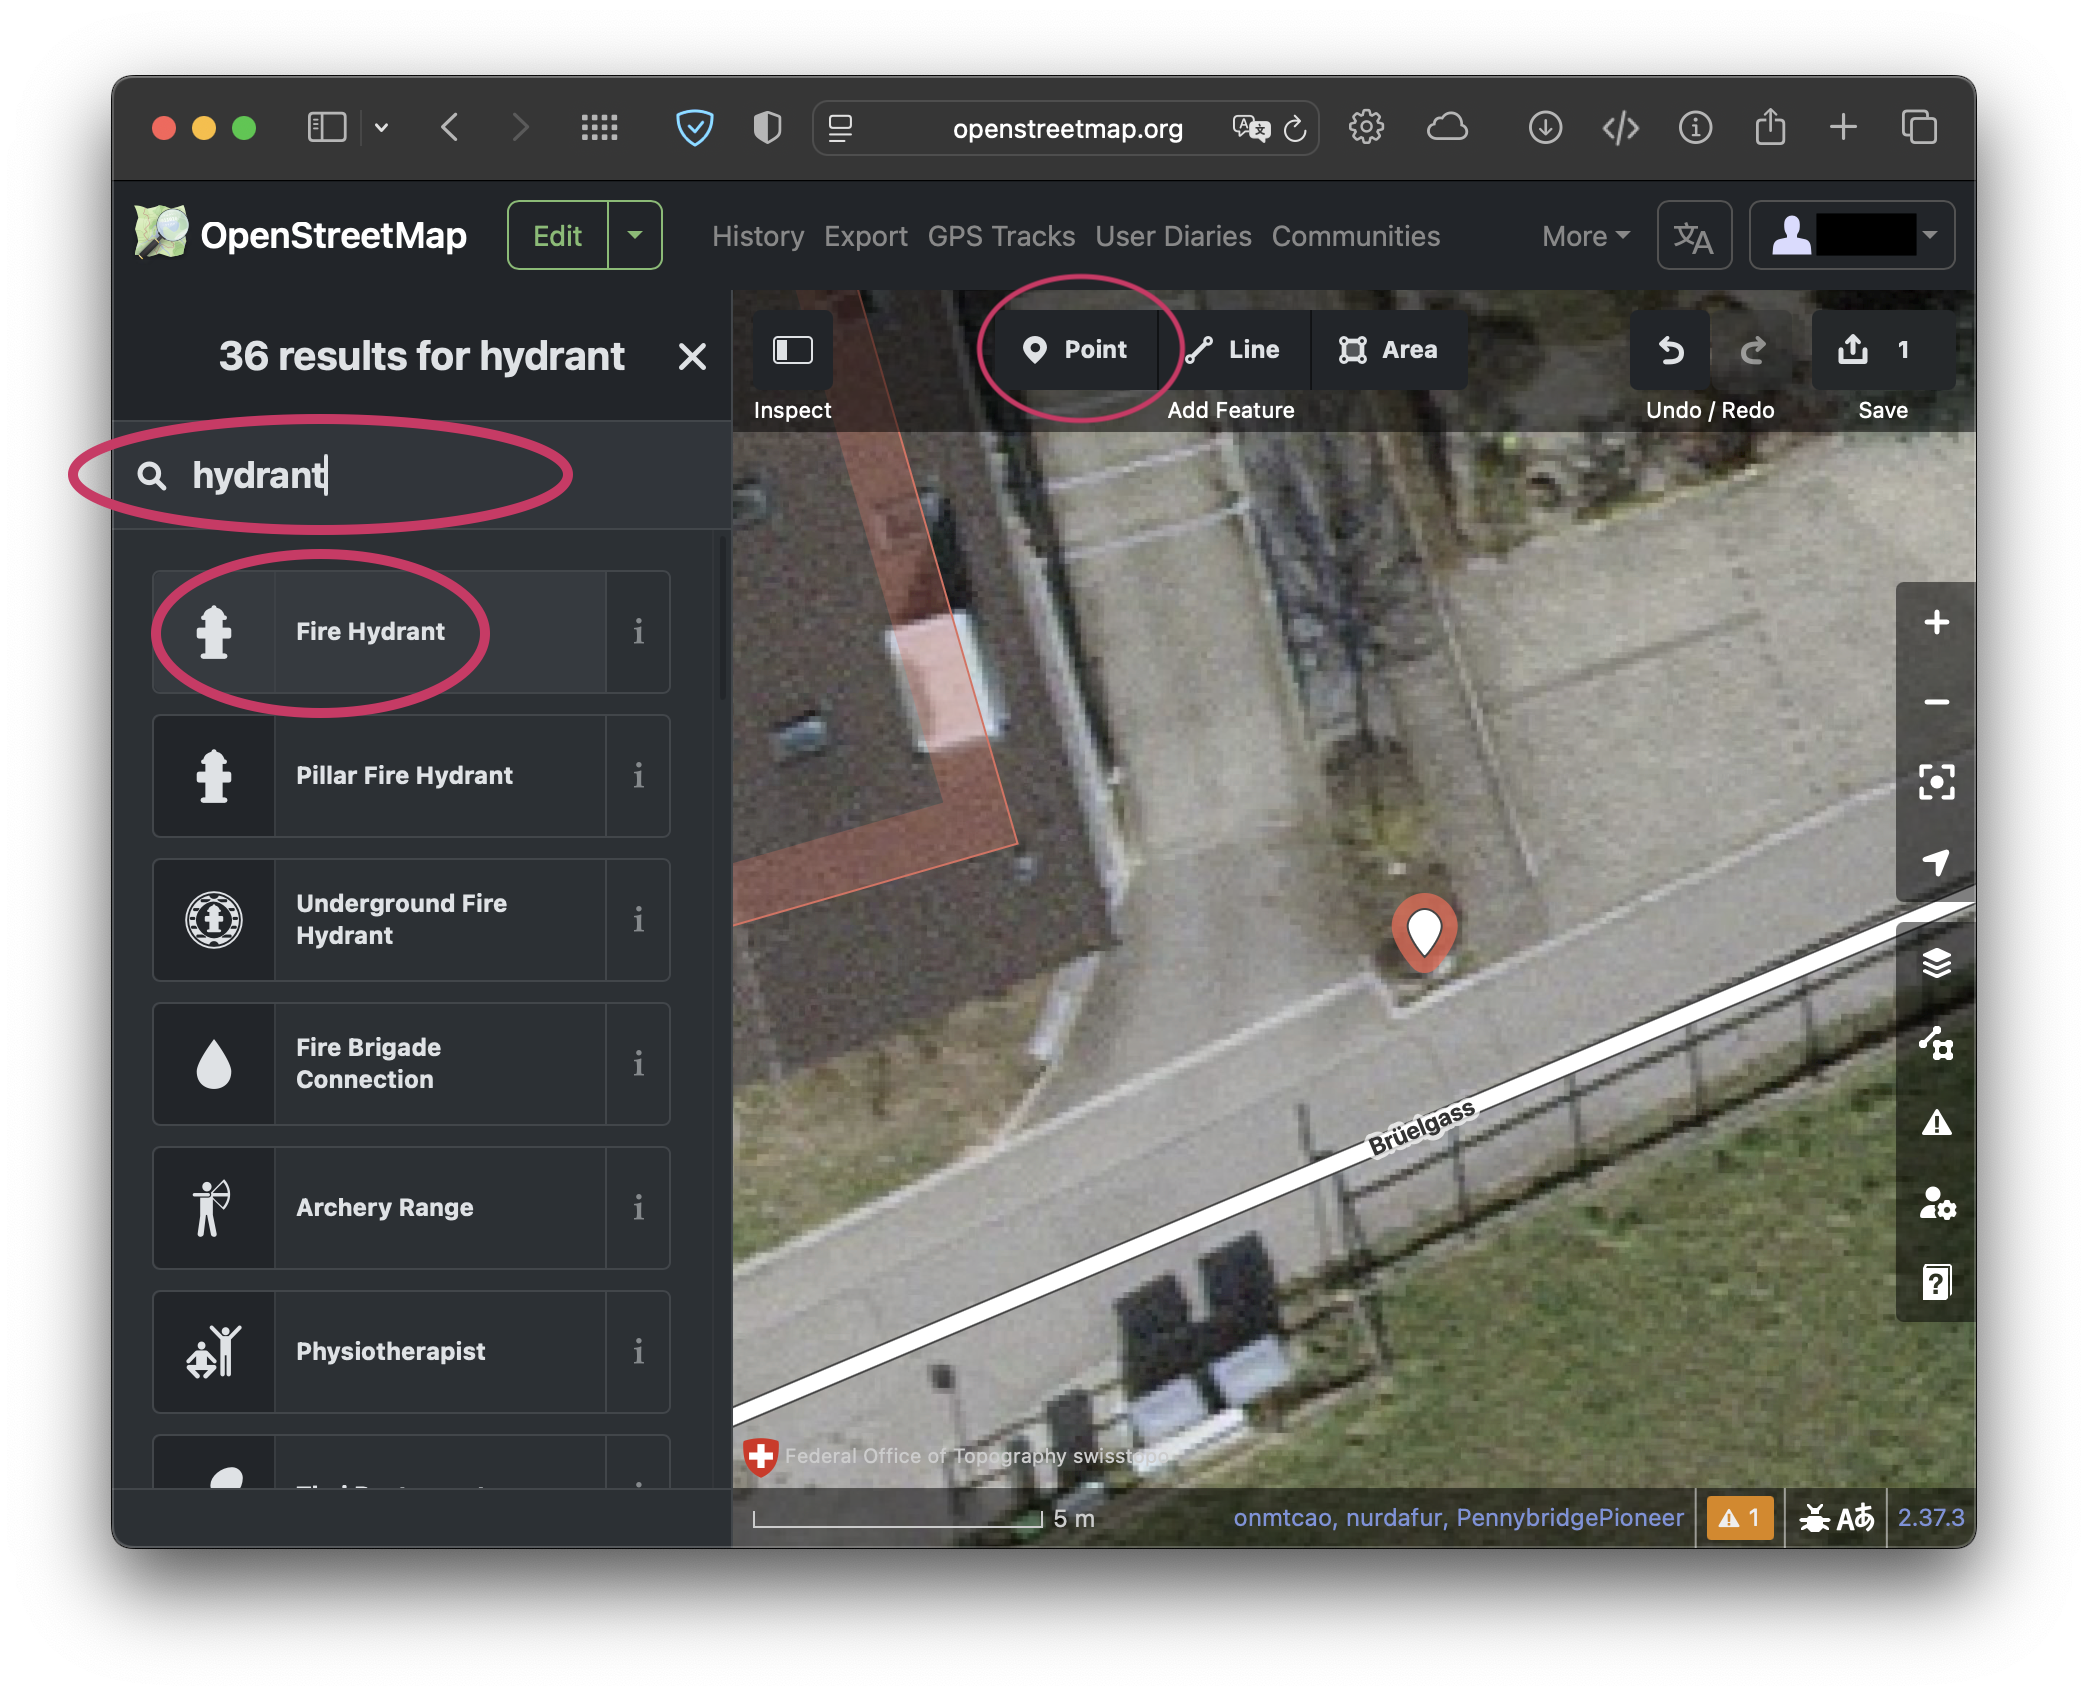The height and width of the screenshot is (1696, 2088).
Task: Click the Undo arrow button
Action: pyautogui.click(x=1671, y=350)
